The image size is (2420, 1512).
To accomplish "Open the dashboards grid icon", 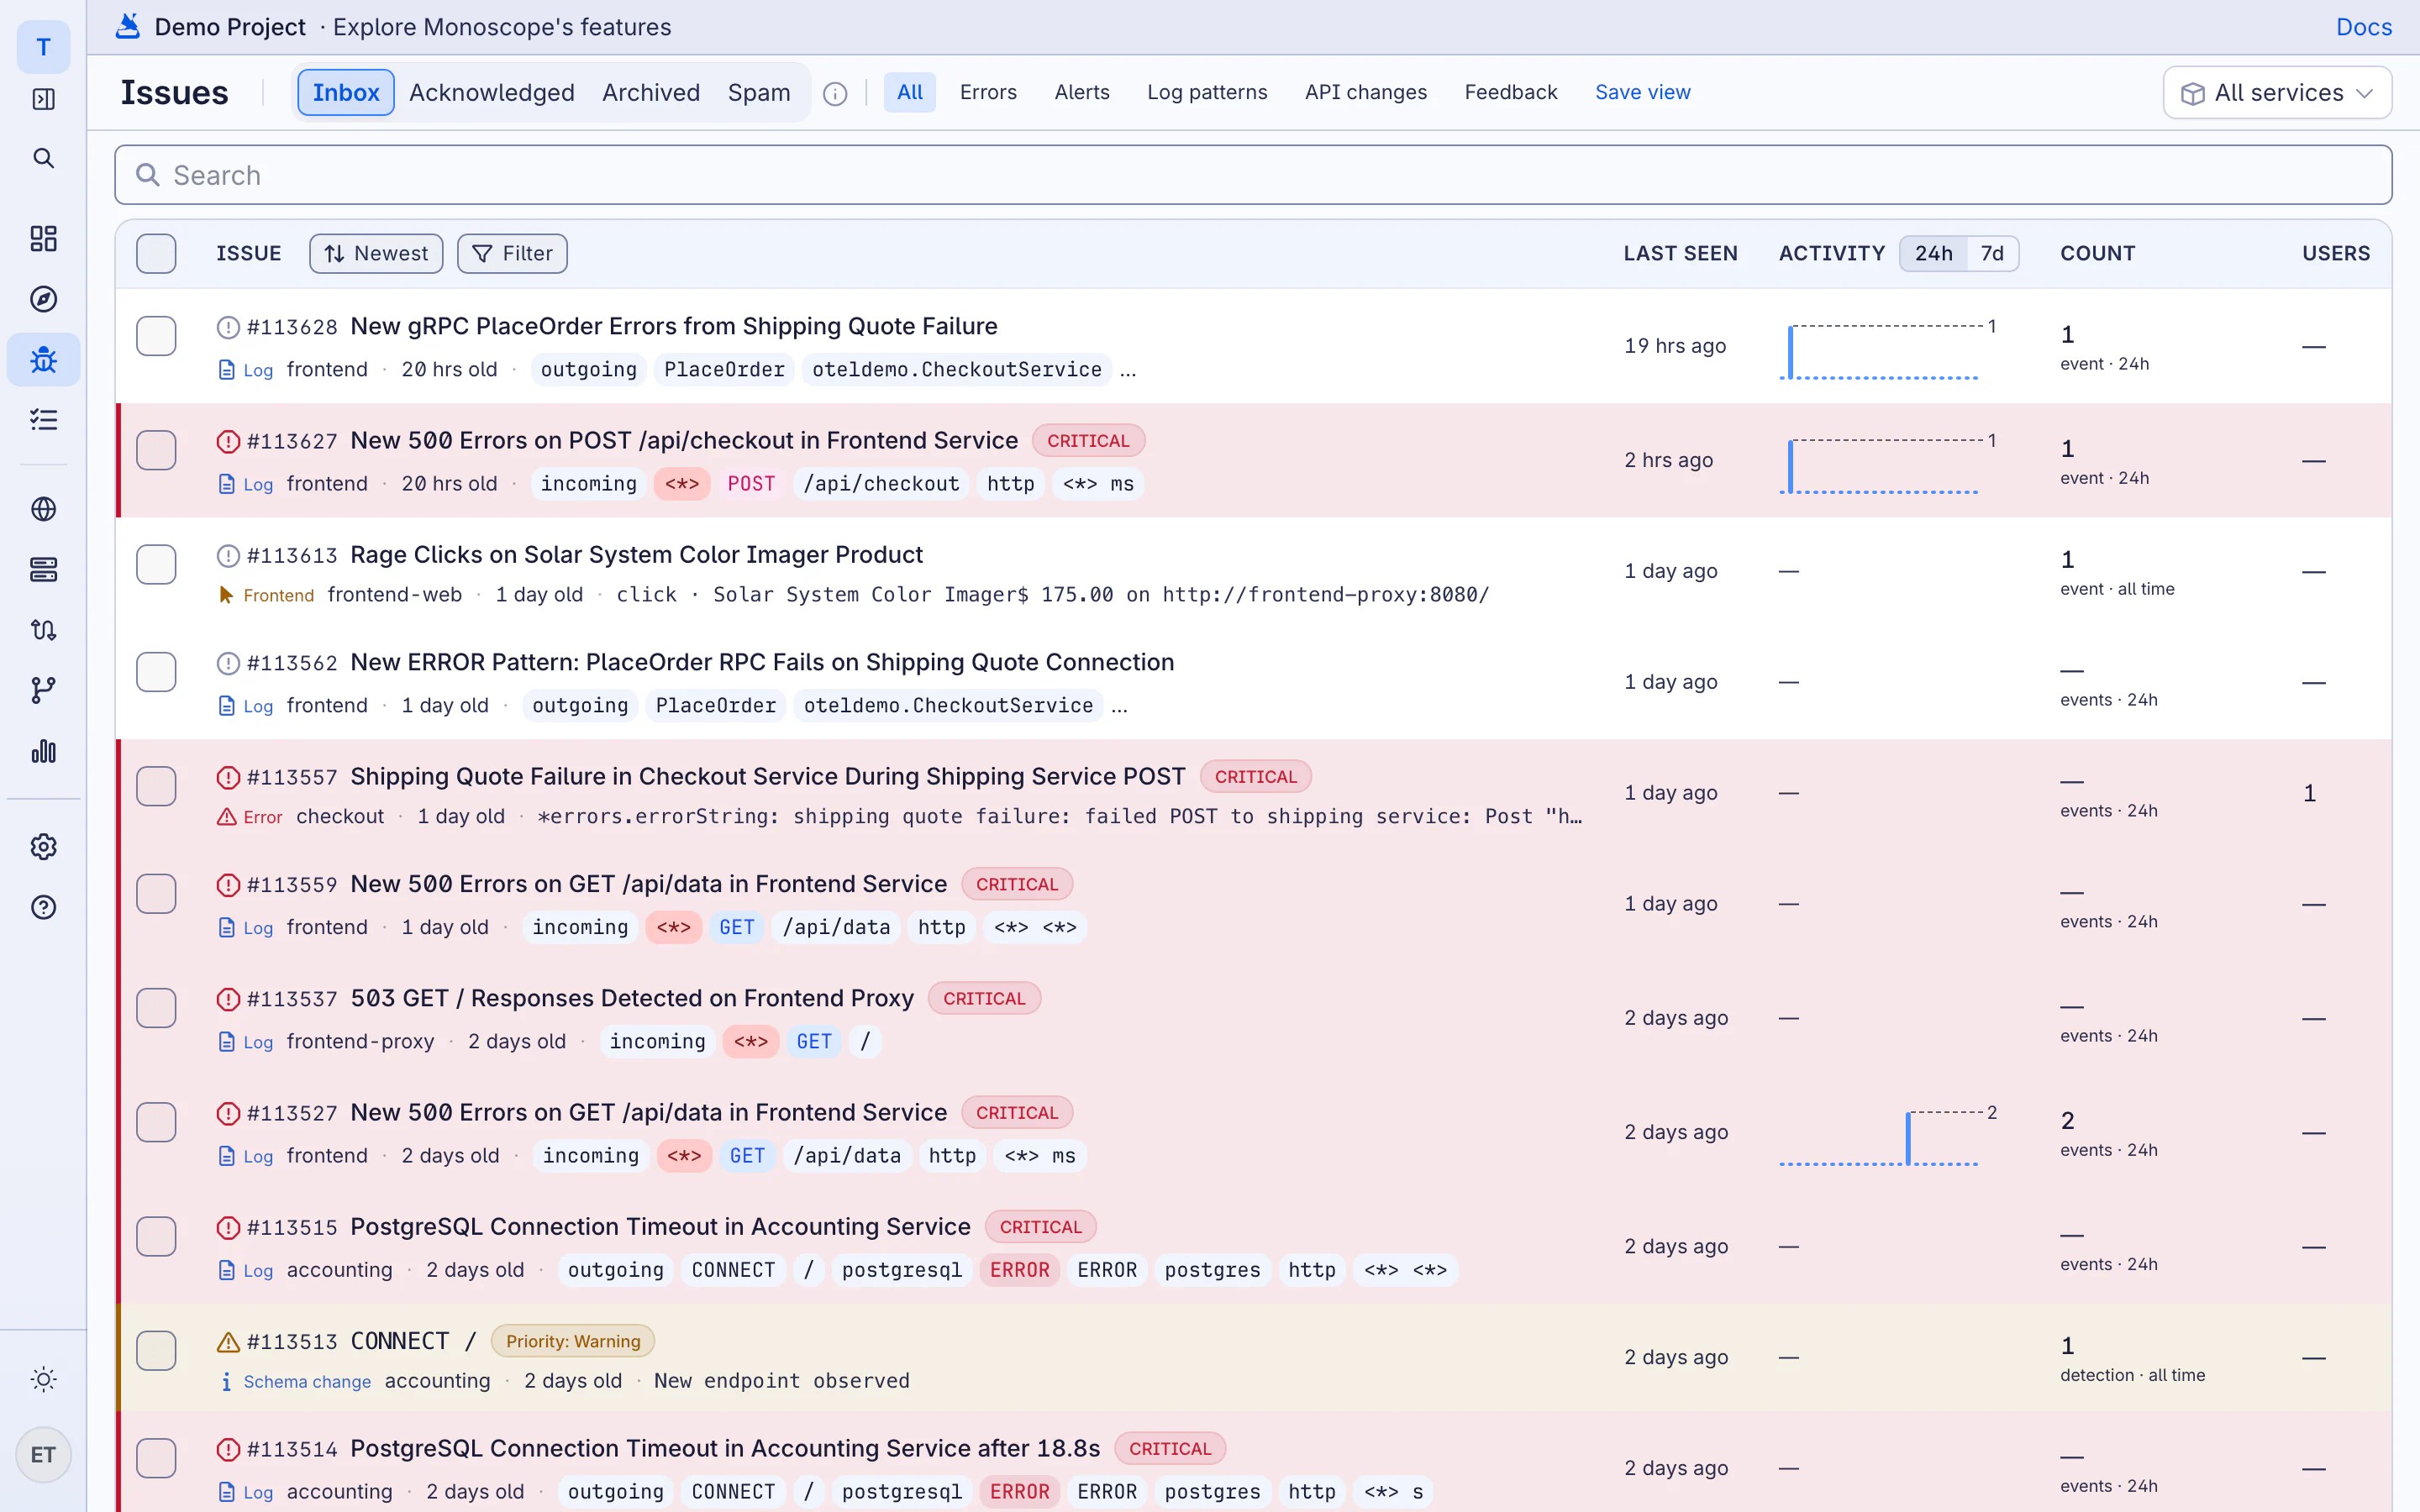I will tap(43, 238).
